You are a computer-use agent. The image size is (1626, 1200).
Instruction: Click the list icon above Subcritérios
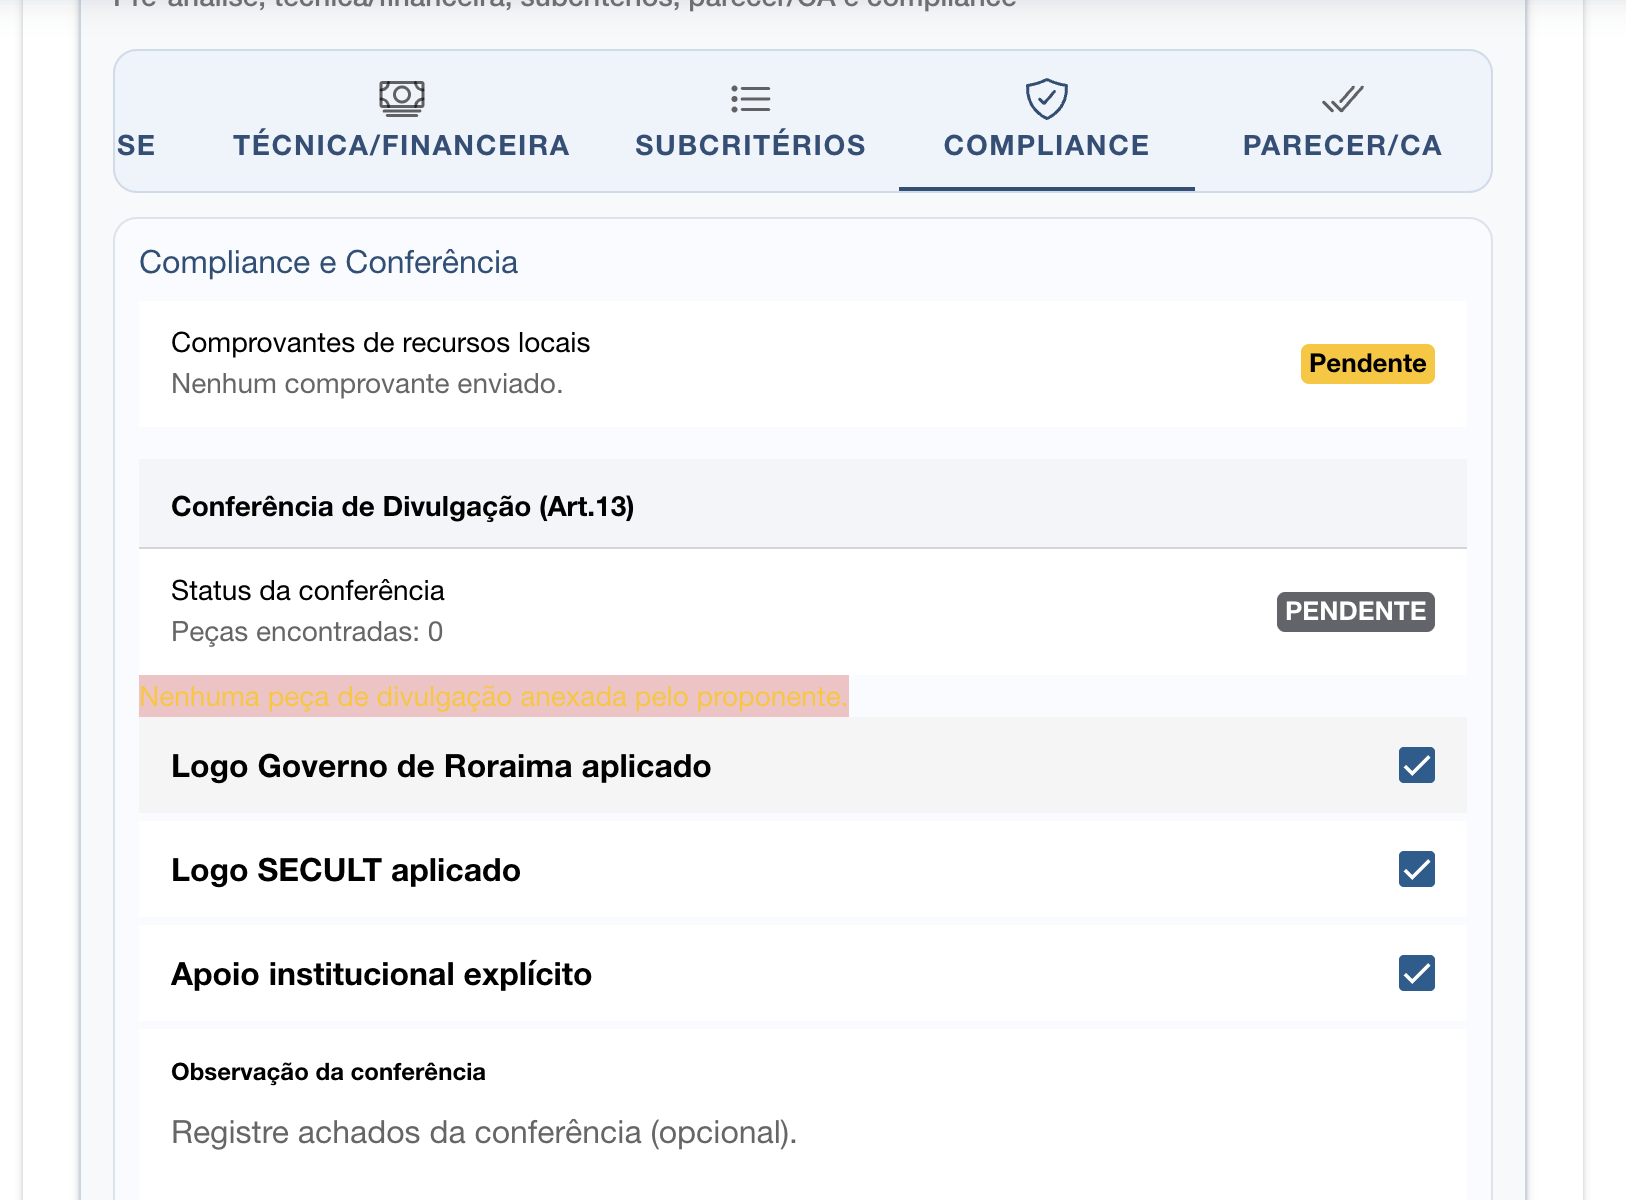point(750,98)
